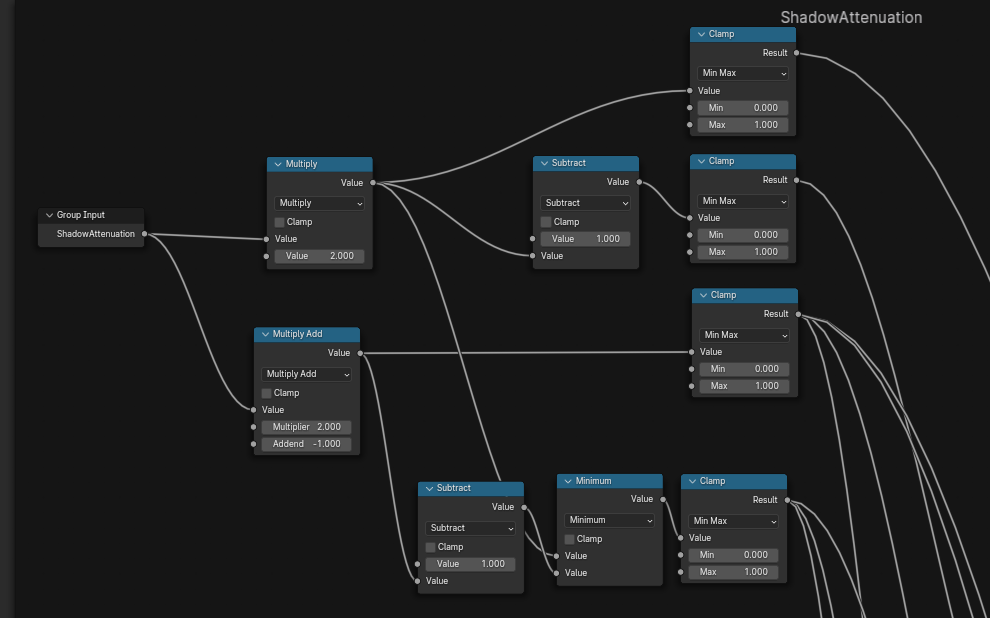This screenshot has height=618, width=990.
Task: Click the collapse chevron on the Multiply node
Action: point(277,164)
